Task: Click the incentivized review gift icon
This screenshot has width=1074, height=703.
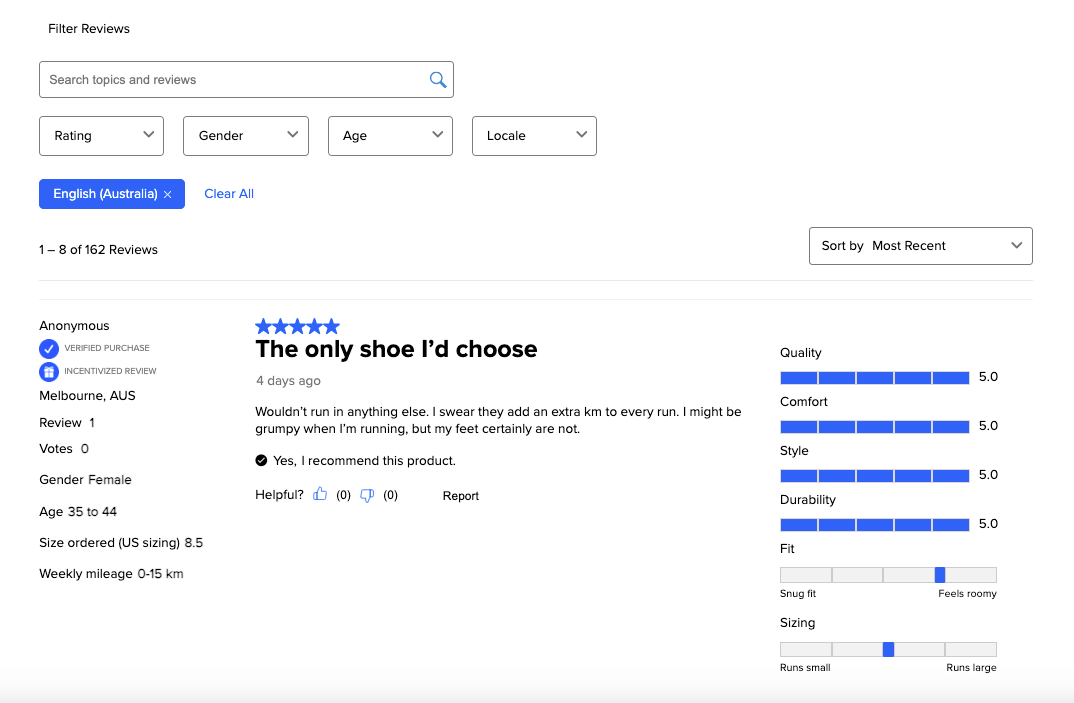Action: (x=49, y=371)
